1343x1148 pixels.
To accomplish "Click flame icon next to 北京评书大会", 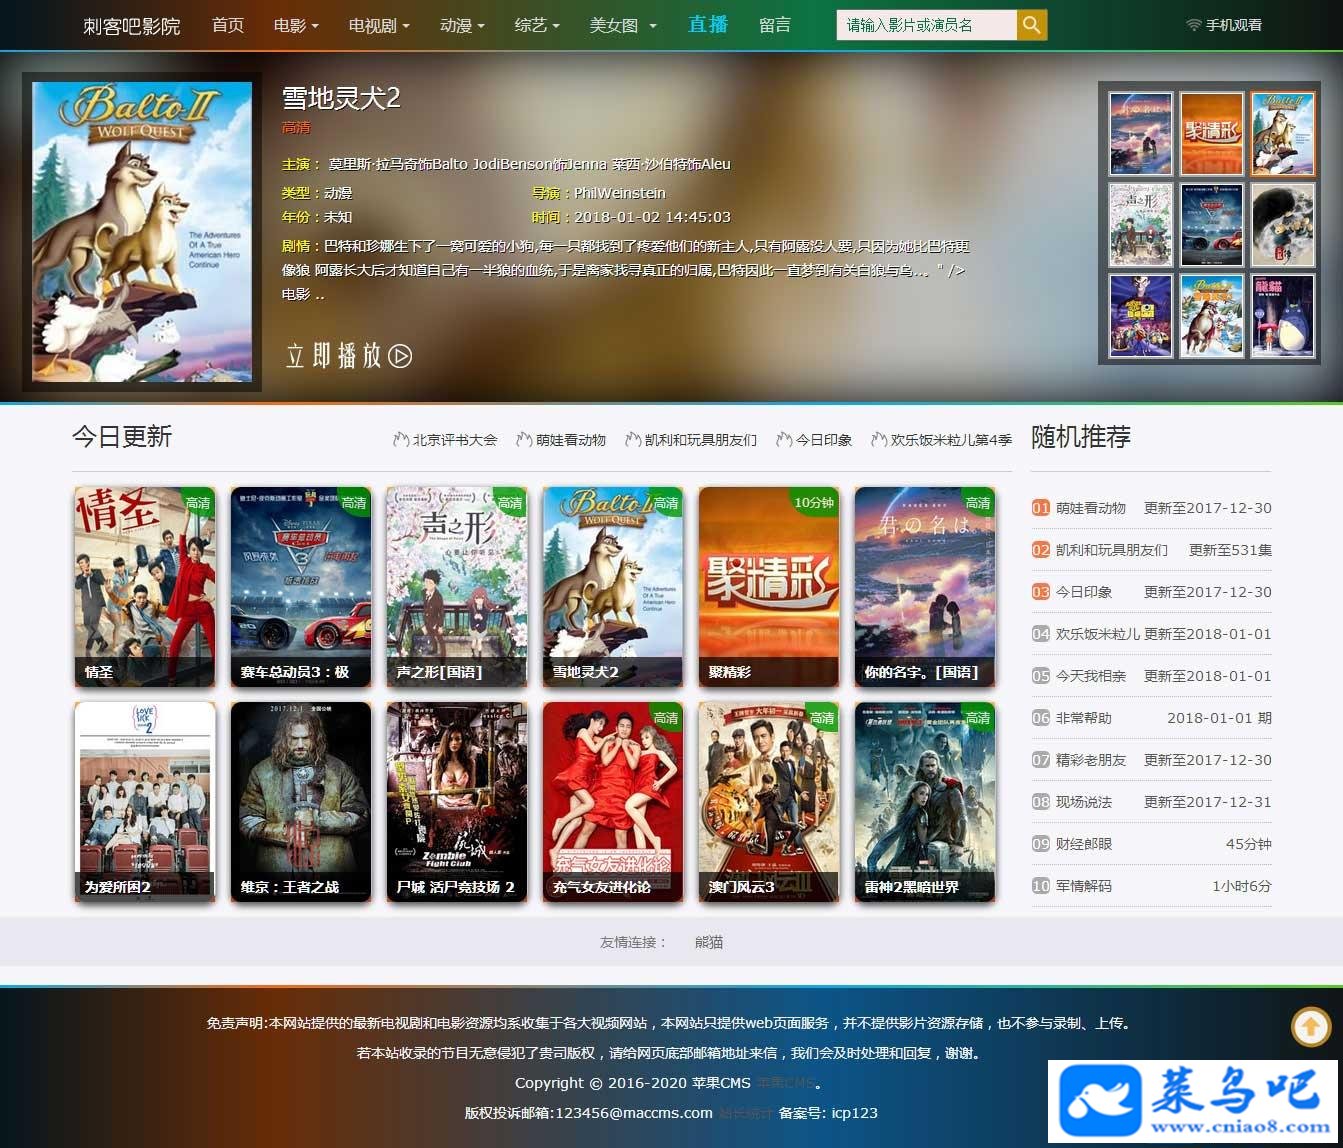I will click(401, 439).
